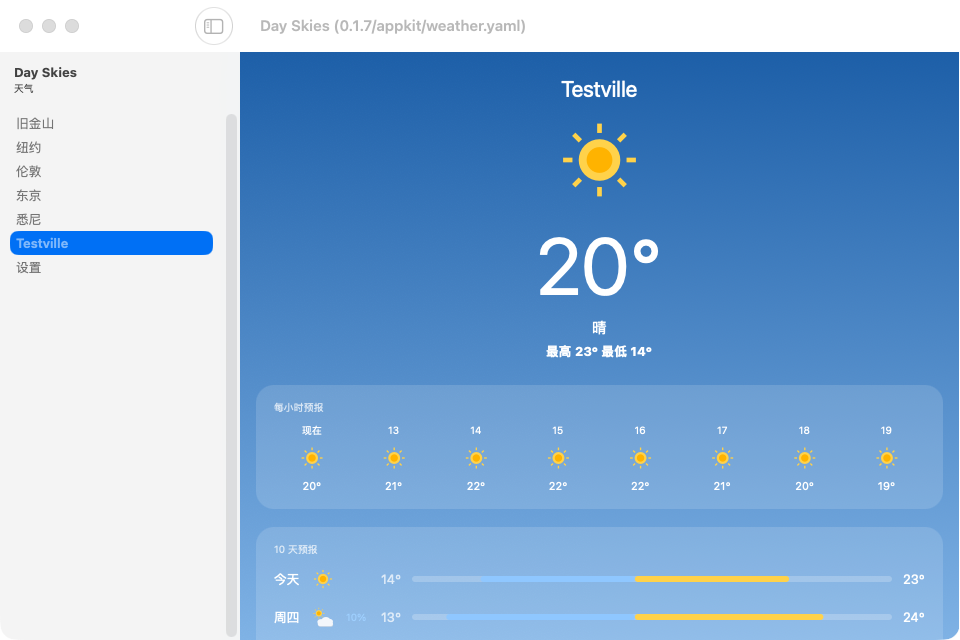Viewport: 960px width, 640px height.
Task: Click the 最高 23° 最低 14° text
Action: pyautogui.click(x=599, y=352)
